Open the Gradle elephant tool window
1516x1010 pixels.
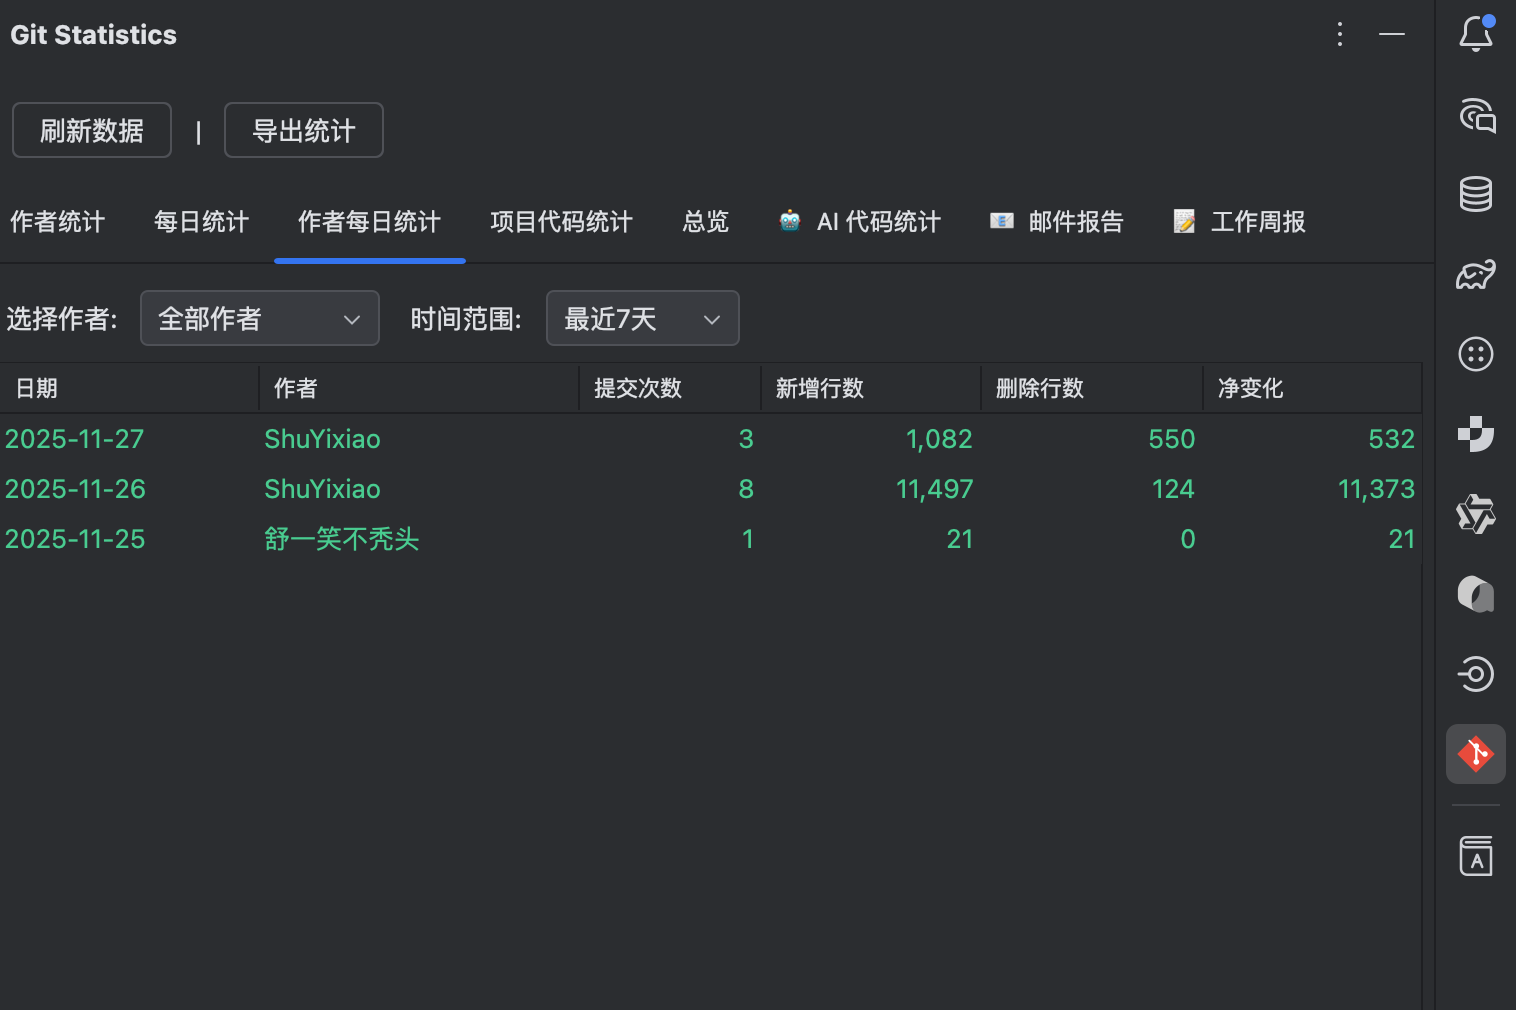pos(1476,274)
